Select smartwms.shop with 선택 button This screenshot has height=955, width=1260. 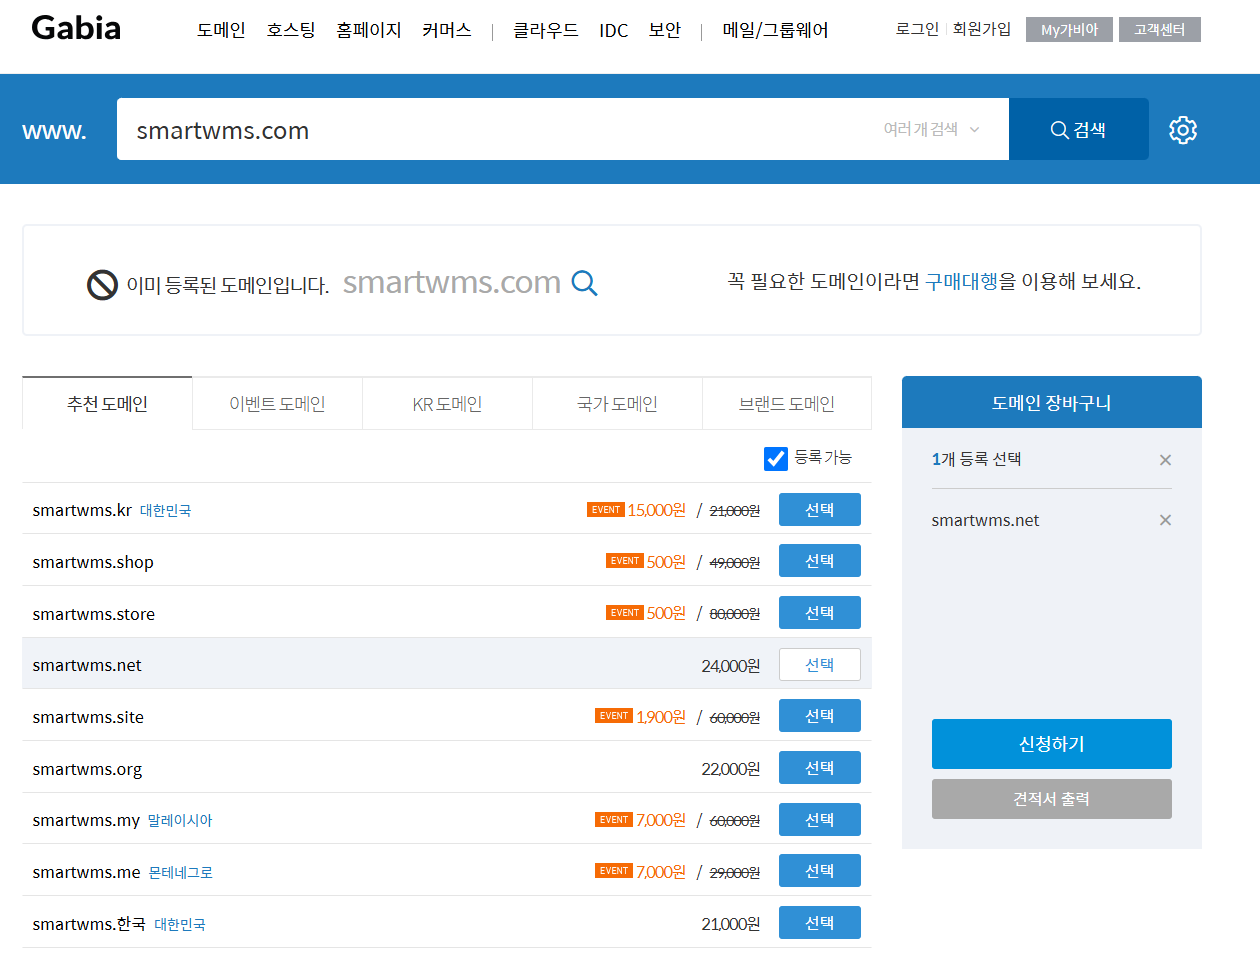coord(820,561)
